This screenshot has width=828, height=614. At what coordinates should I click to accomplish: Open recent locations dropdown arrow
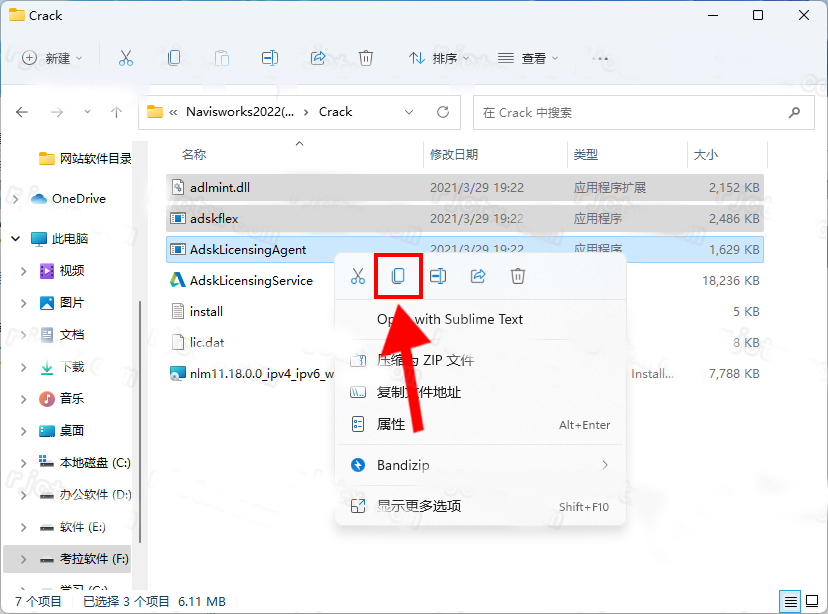click(x=87, y=112)
